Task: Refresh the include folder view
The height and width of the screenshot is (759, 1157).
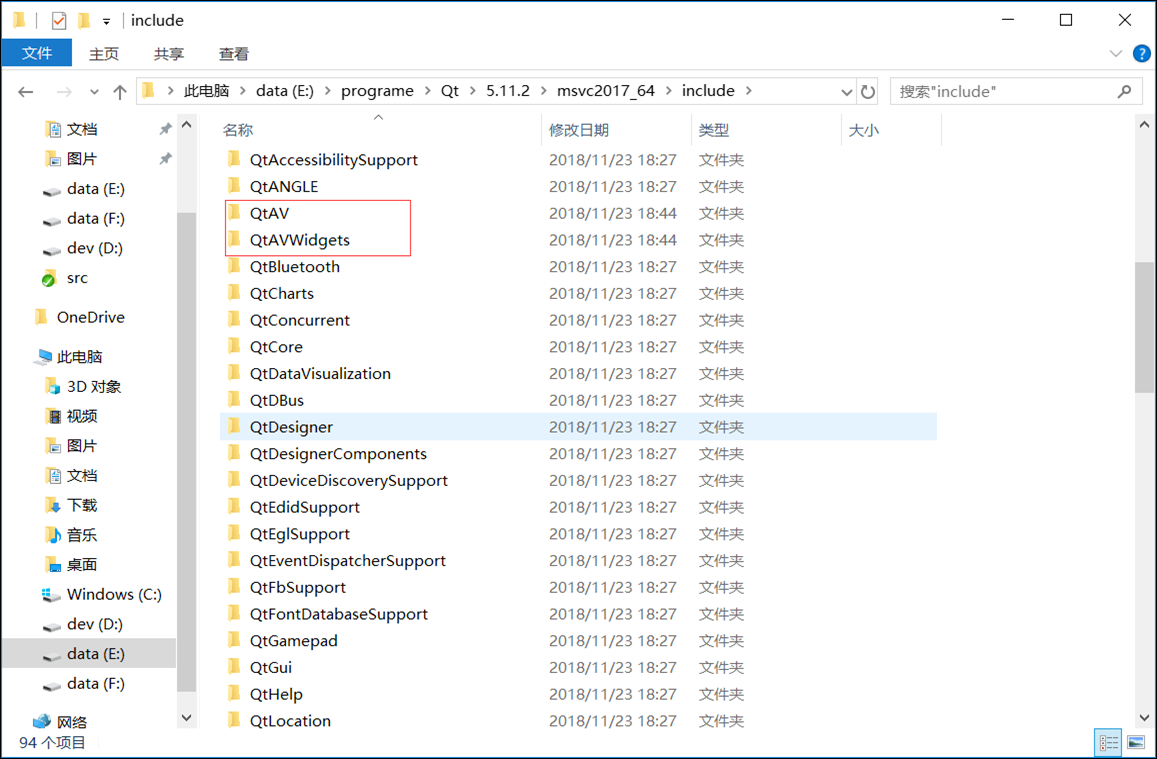Action: pos(868,91)
